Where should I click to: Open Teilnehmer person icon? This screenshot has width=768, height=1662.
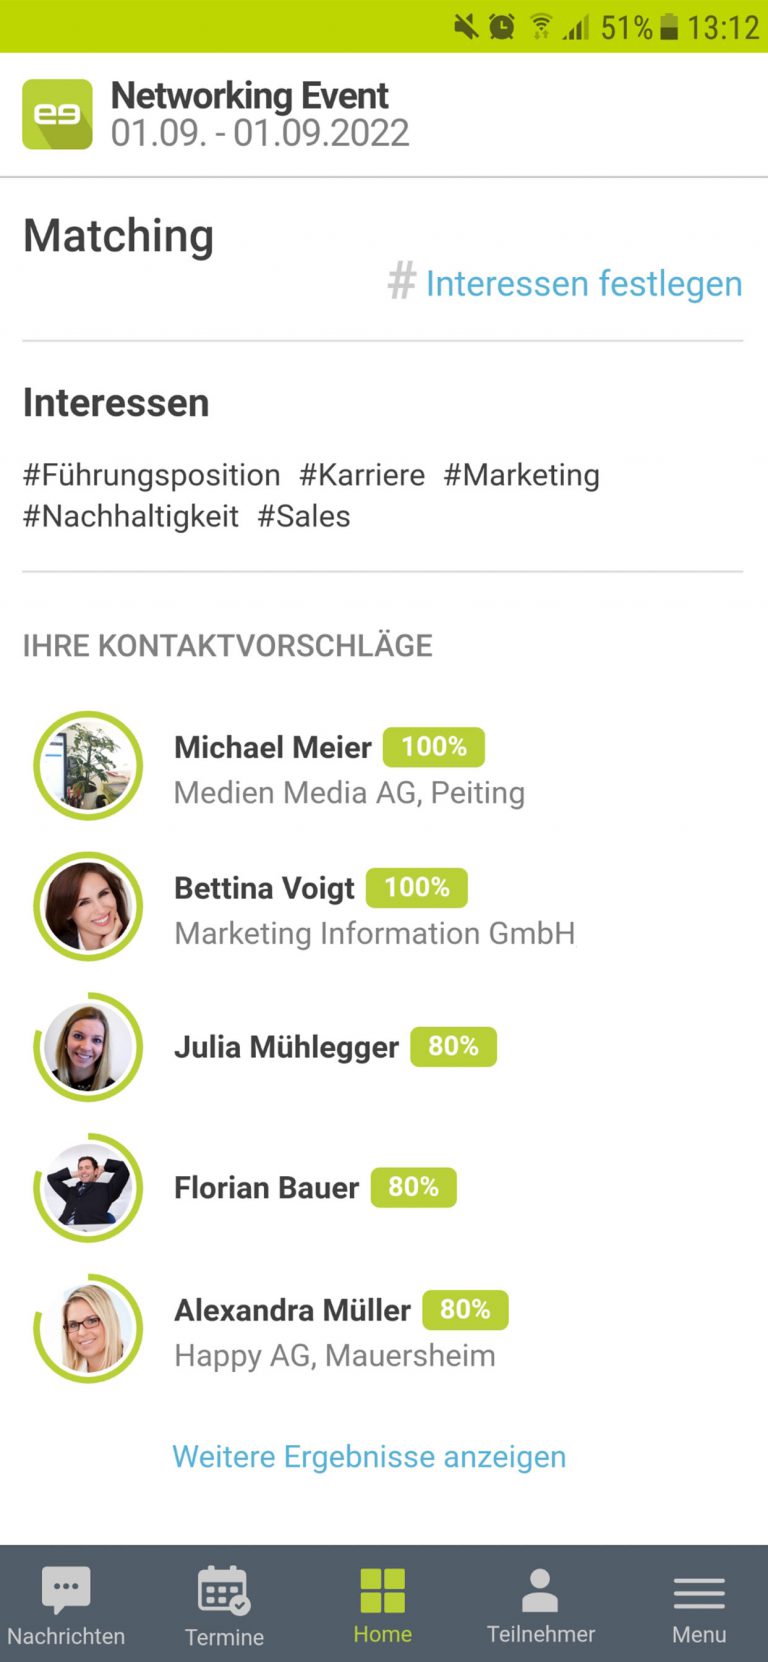tap(540, 1590)
